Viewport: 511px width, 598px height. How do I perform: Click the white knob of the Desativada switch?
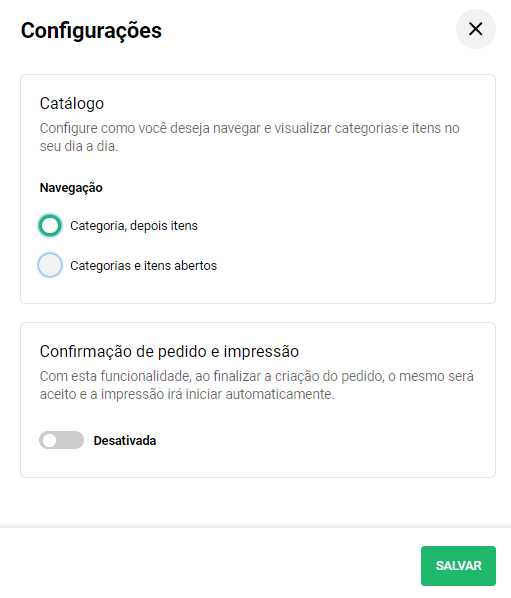coord(50,440)
